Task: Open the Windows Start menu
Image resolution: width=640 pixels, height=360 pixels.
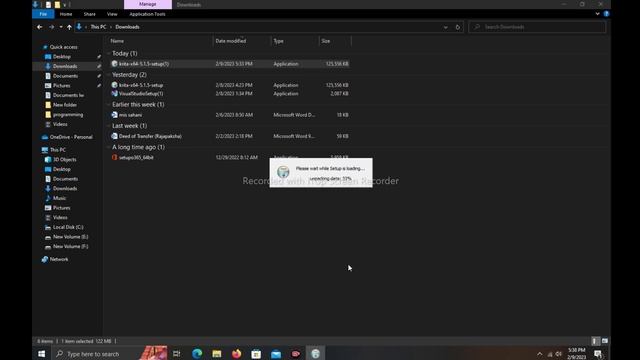Action: [x=41, y=353]
